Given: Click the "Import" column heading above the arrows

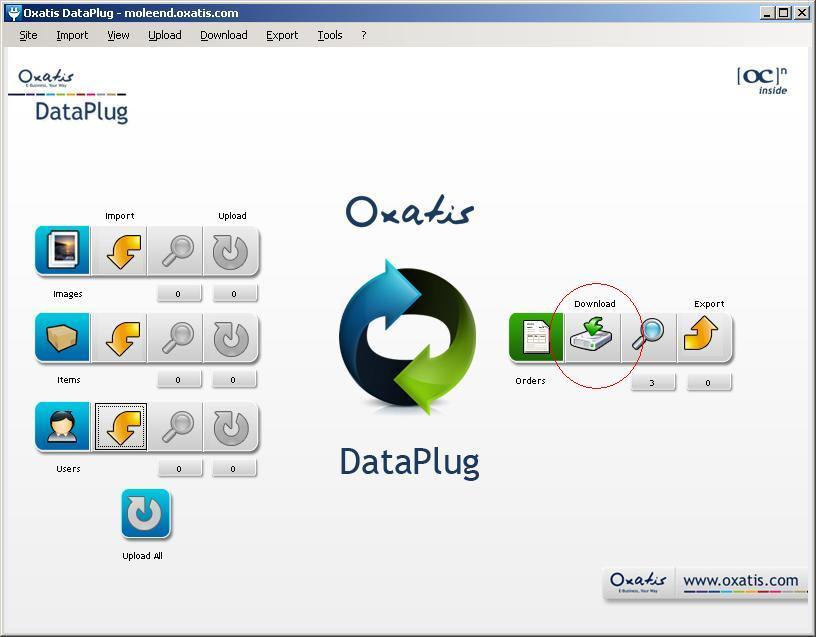Looking at the screenshot, I should pyautogui.click(x=120, y=216).
